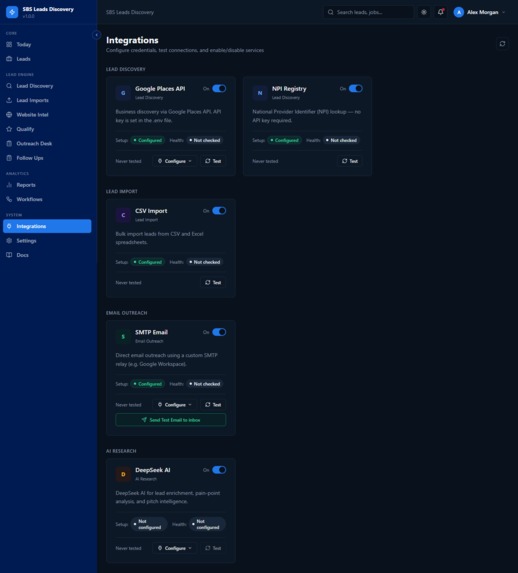Switch off the CSV Import toggle
The height and width of the screenshot is (573, 518).
(x=219, y=210)
